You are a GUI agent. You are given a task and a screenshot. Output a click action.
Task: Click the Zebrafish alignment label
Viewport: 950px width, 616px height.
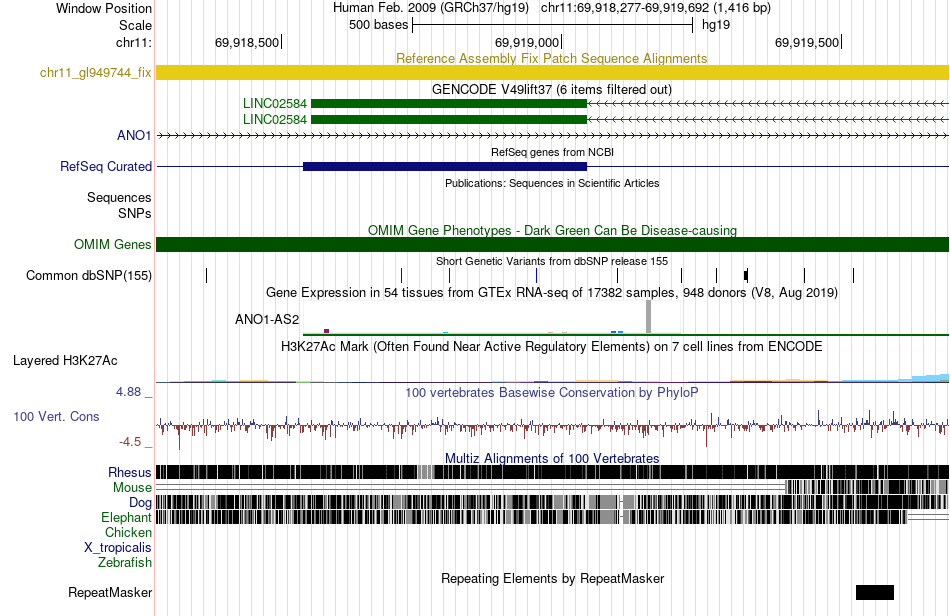click(125, 563)
